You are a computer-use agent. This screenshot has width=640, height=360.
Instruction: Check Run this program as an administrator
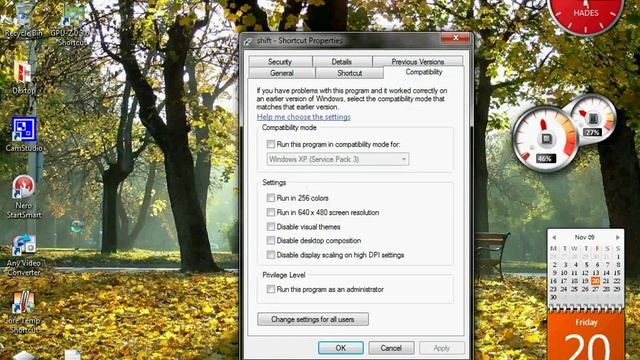271,289
